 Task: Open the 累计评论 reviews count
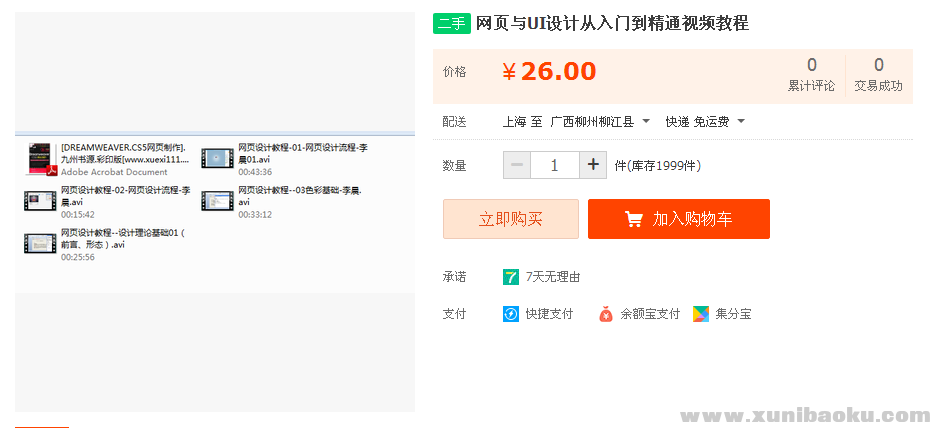tap(811, 75)
